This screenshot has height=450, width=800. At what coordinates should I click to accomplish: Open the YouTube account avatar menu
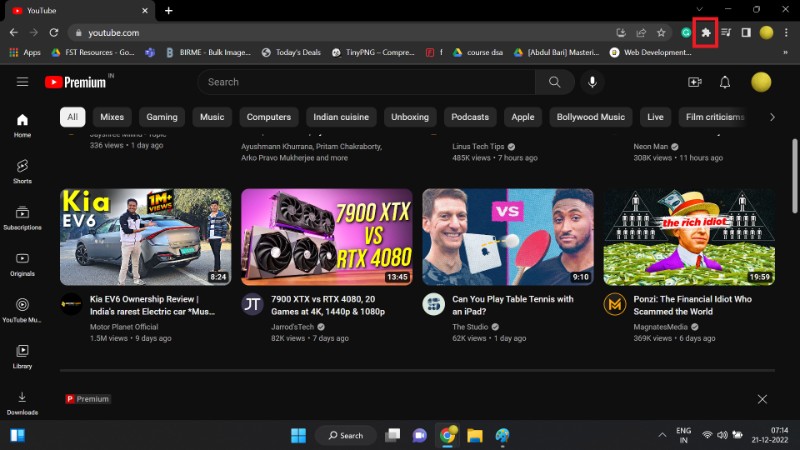tap(761, 82)
